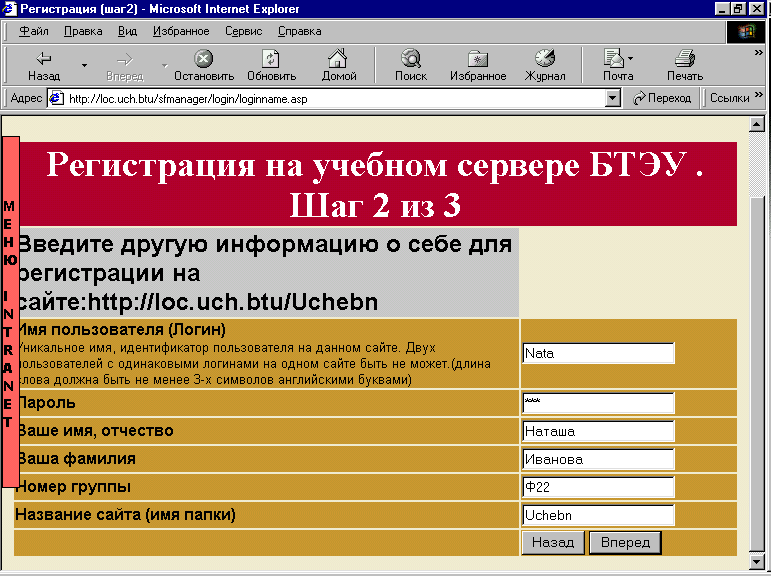Refresh page using Обновить icon
Image resolution: width=771 pixels, height=576 pixels.
tap(271, 59)
